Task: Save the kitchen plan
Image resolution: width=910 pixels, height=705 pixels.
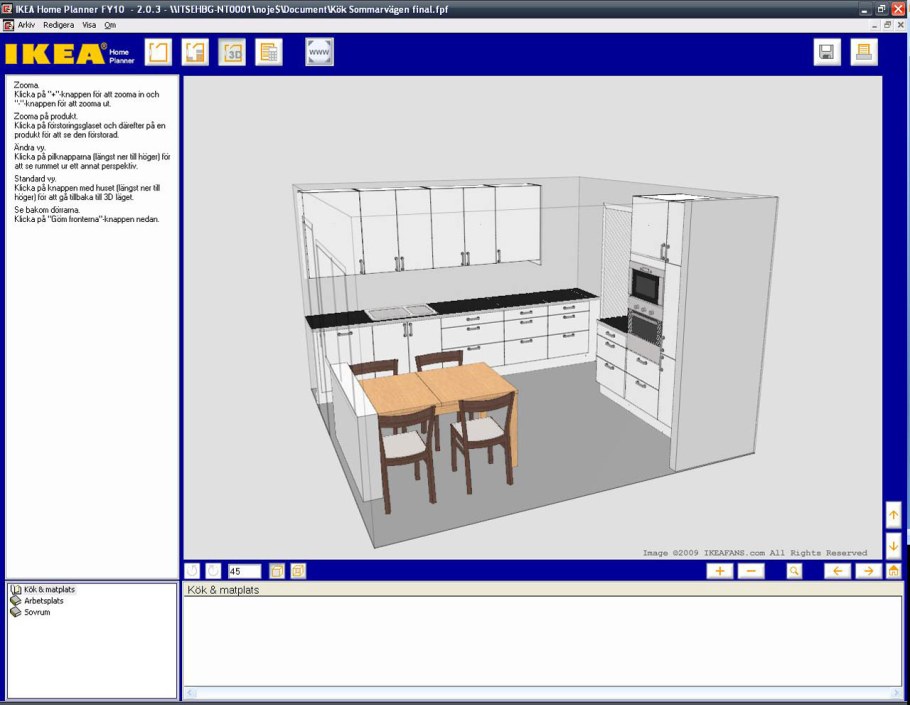Action: click(x=826, y=51)
